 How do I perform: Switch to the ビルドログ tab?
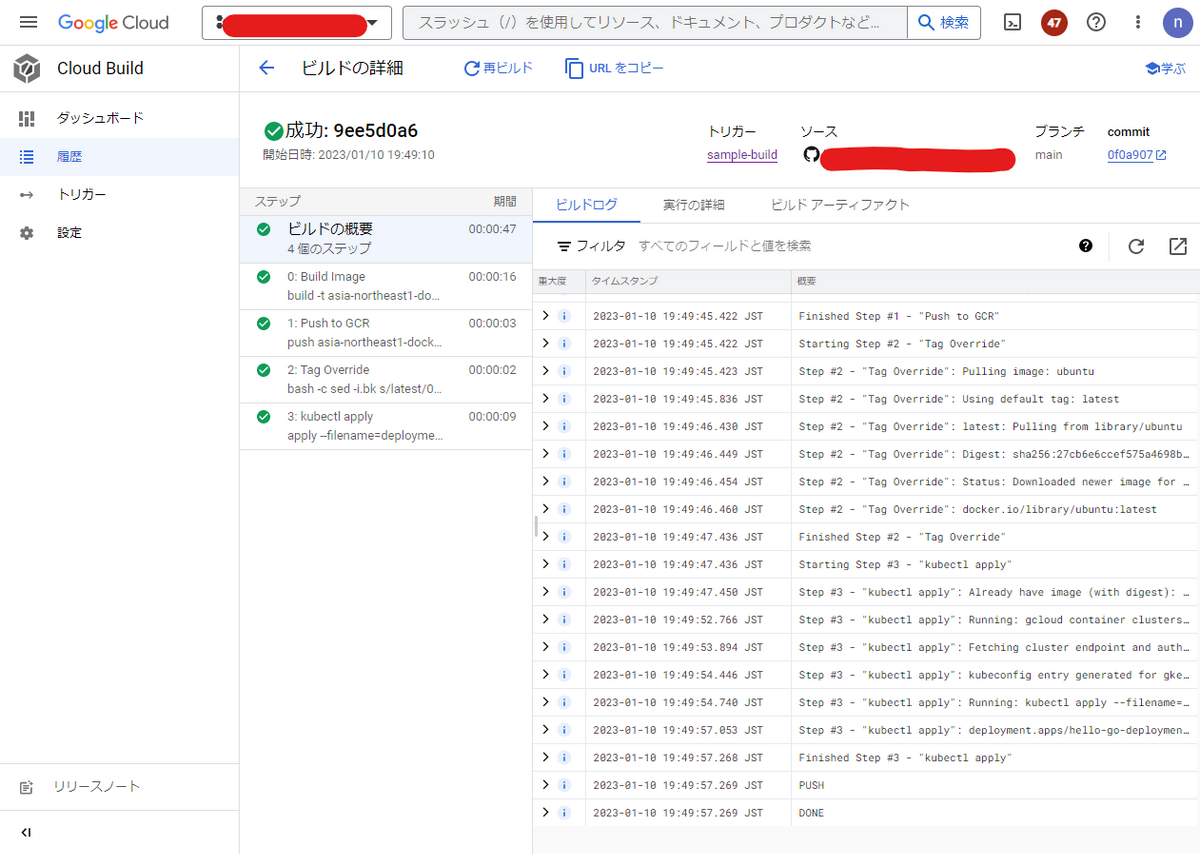(586, 205)
